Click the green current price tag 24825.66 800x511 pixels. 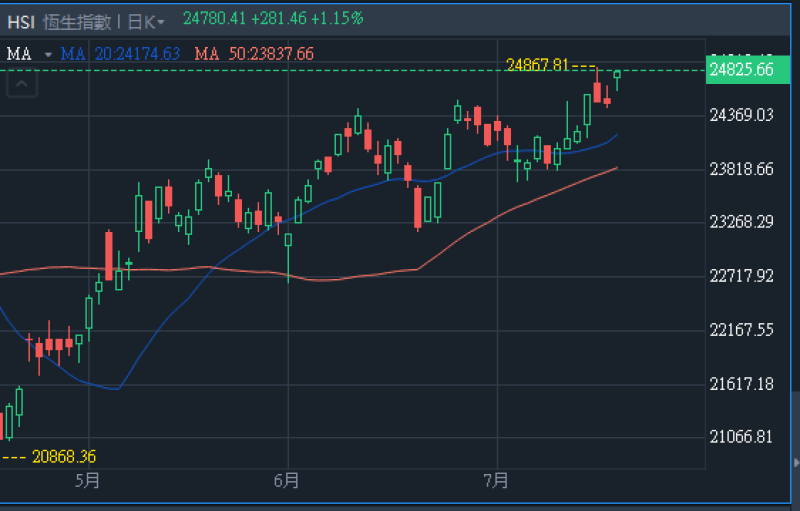pos(741,70)
